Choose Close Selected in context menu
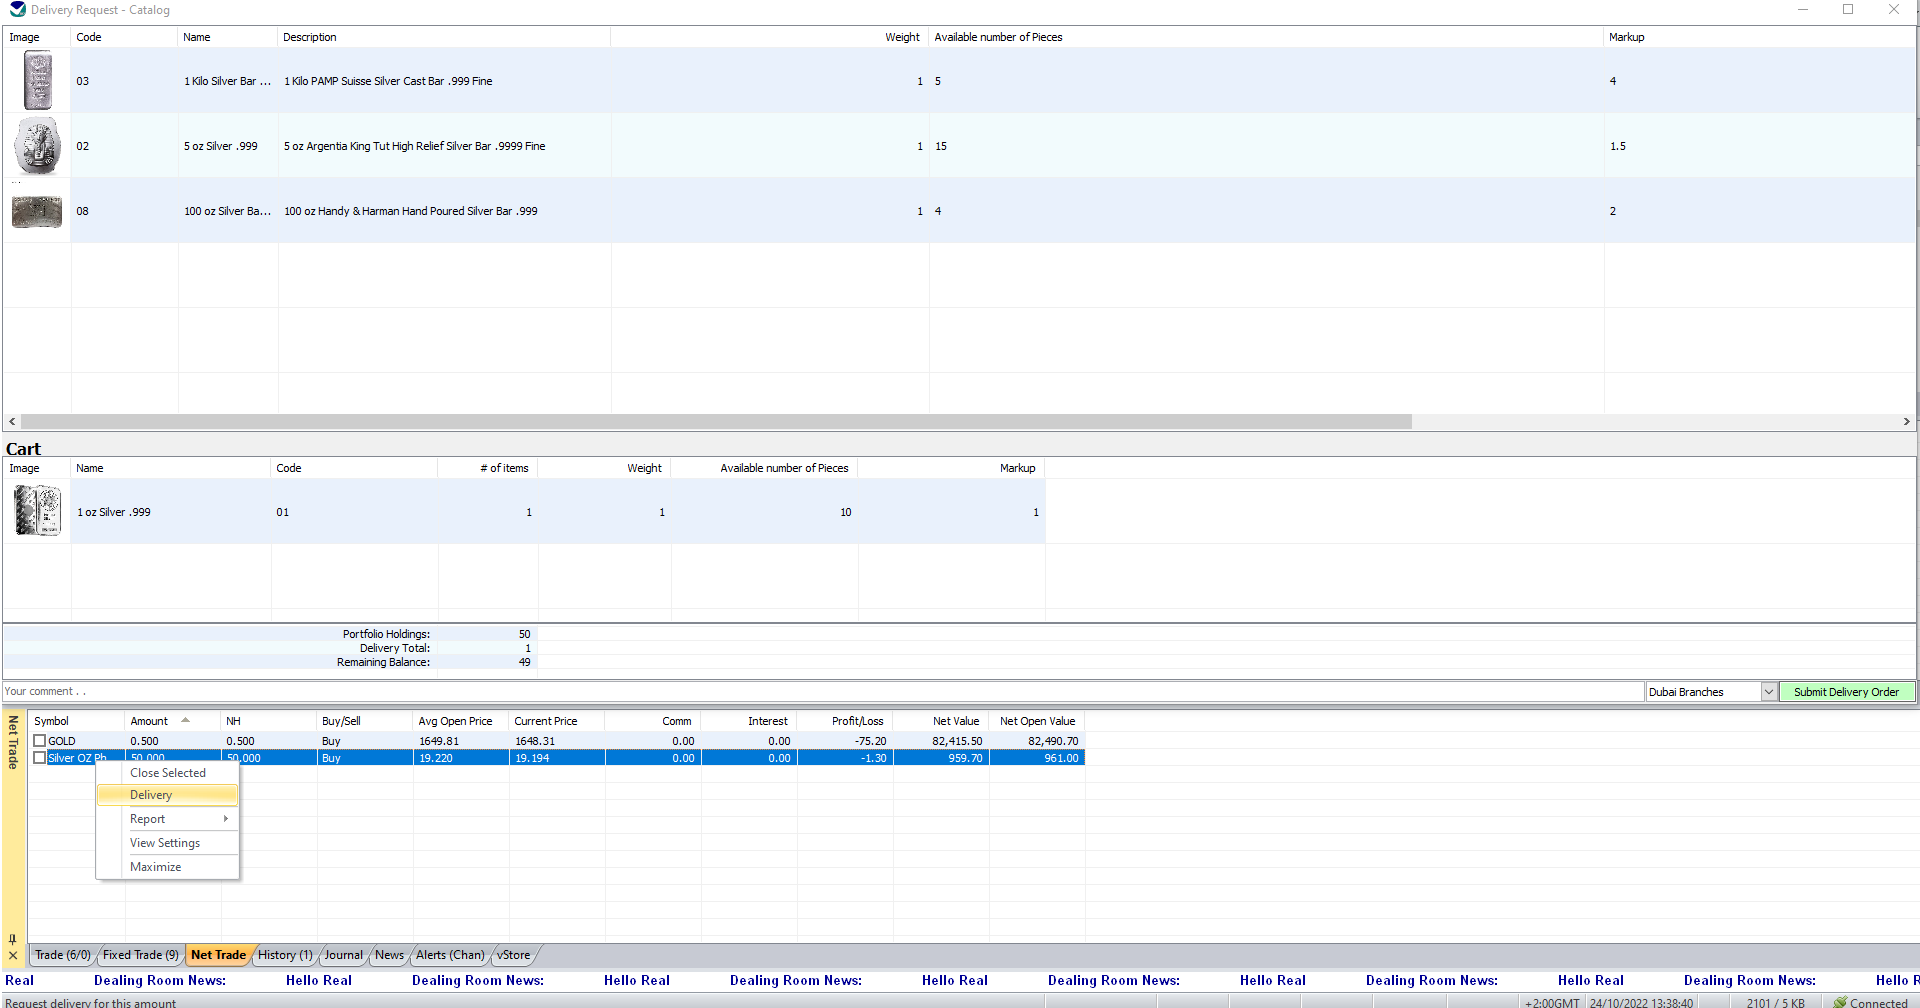The width and height of the screenshot is (1920, 1008). tap(168, 773)
